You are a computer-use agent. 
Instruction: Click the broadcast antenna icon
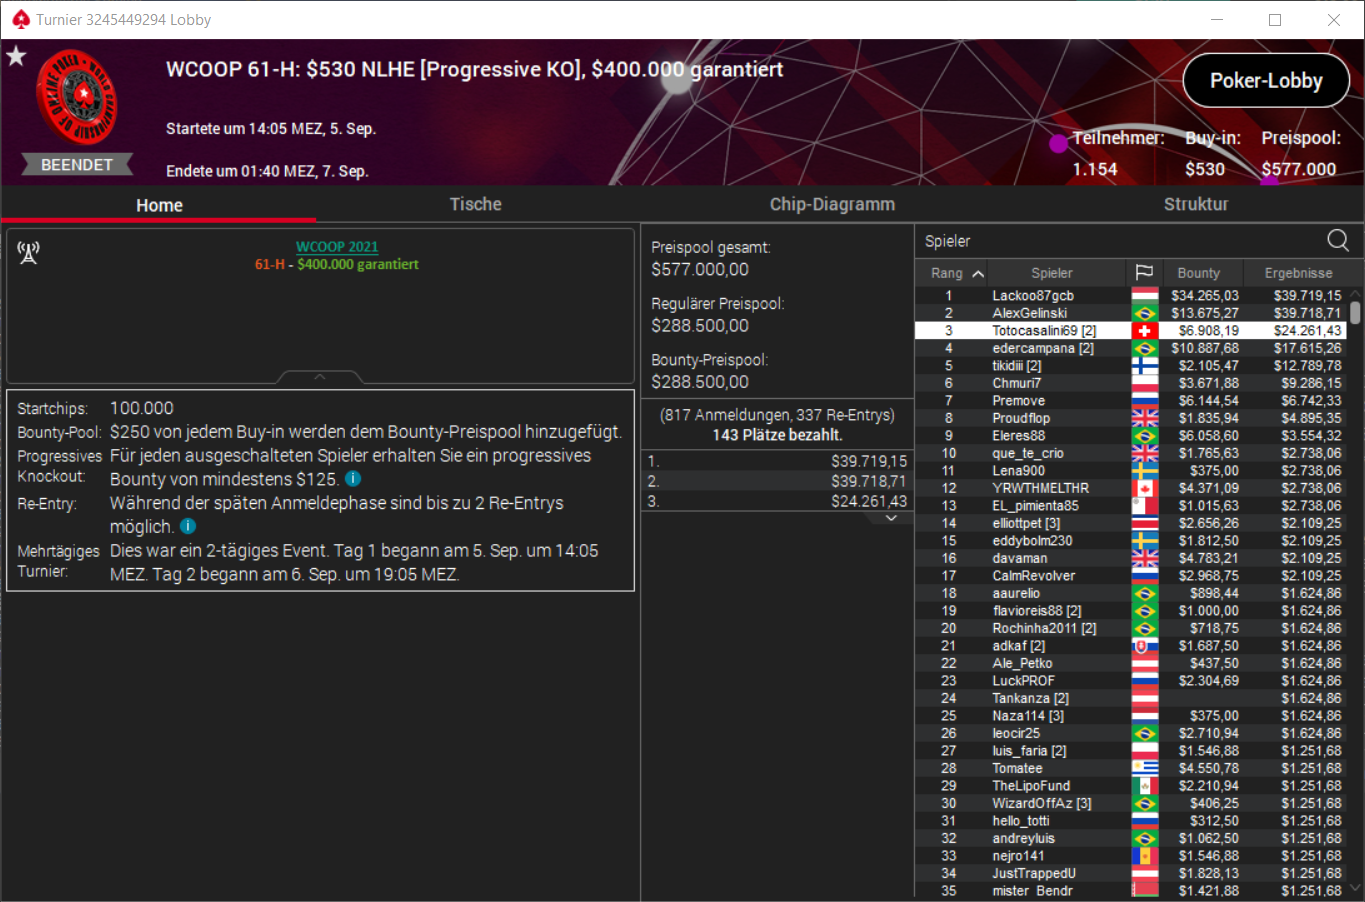point(28,252)
